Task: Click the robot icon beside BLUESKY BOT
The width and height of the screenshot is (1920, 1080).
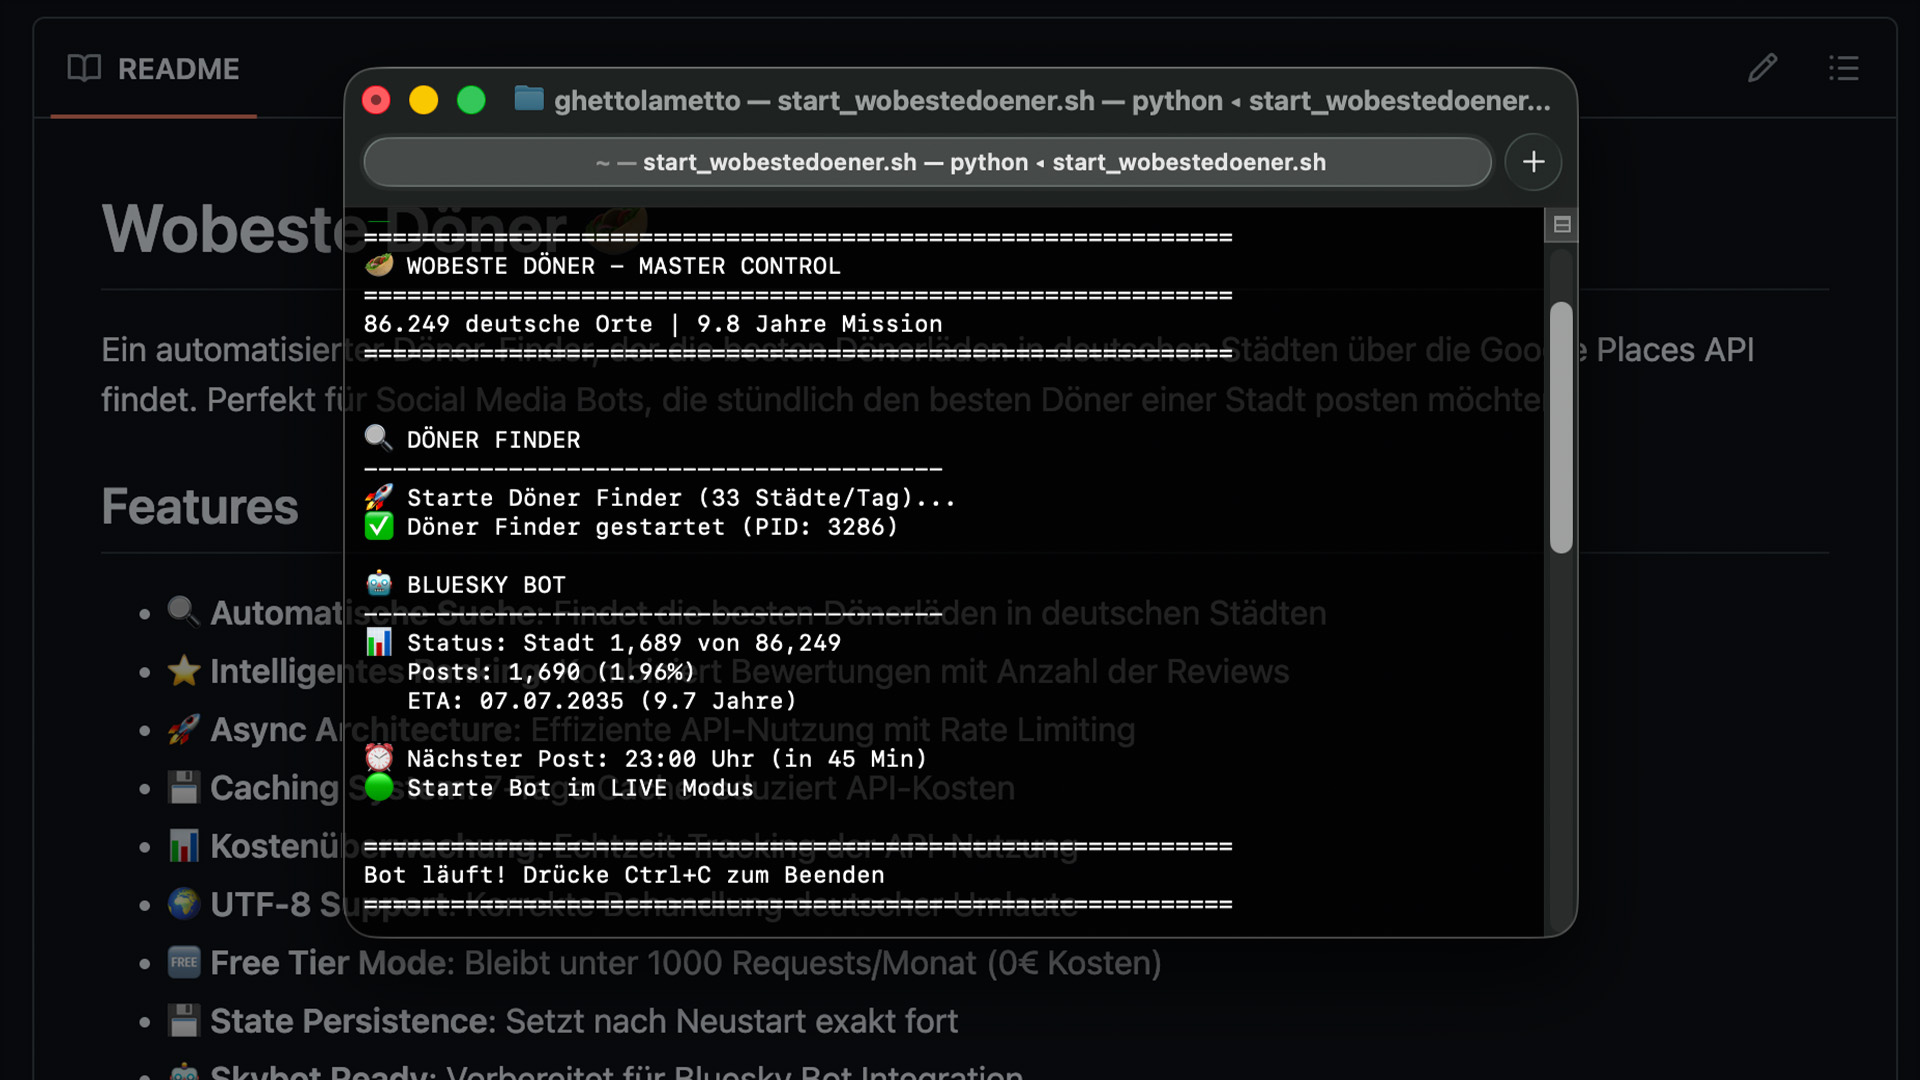Action: [x=379, y=583]
